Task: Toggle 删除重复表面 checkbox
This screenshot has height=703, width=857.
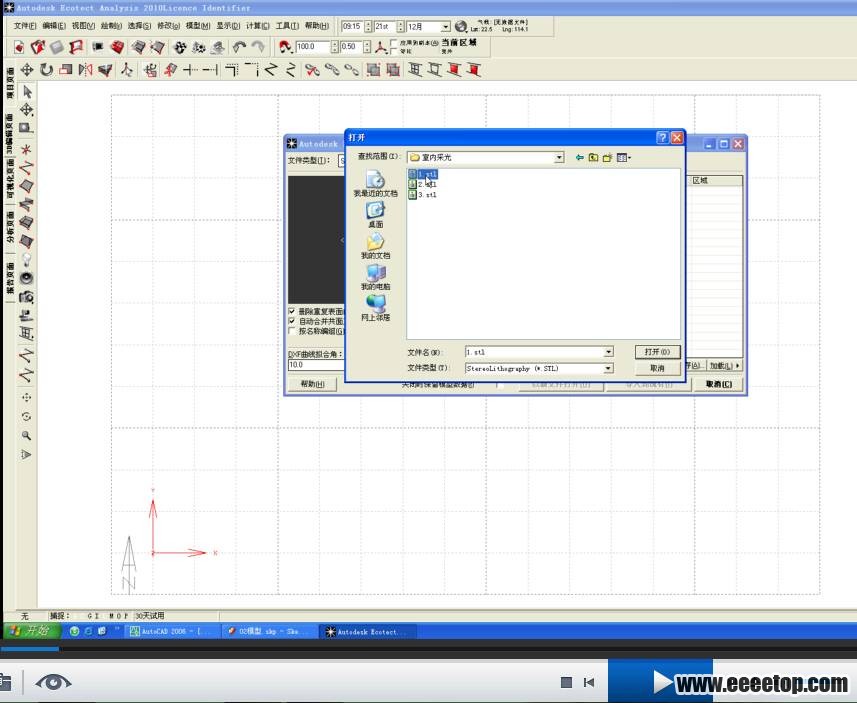Action: [292, 311]
